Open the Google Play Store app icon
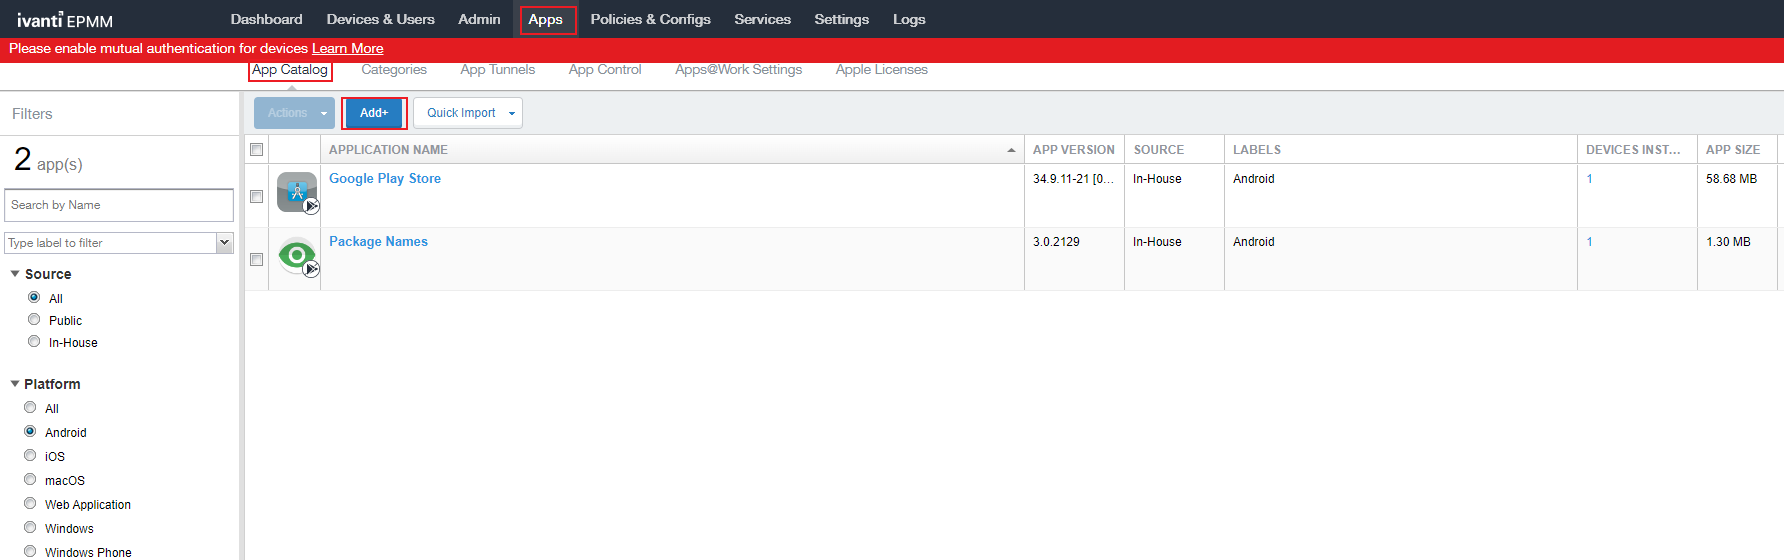1784x560 pixels. [x=297, y=192]
